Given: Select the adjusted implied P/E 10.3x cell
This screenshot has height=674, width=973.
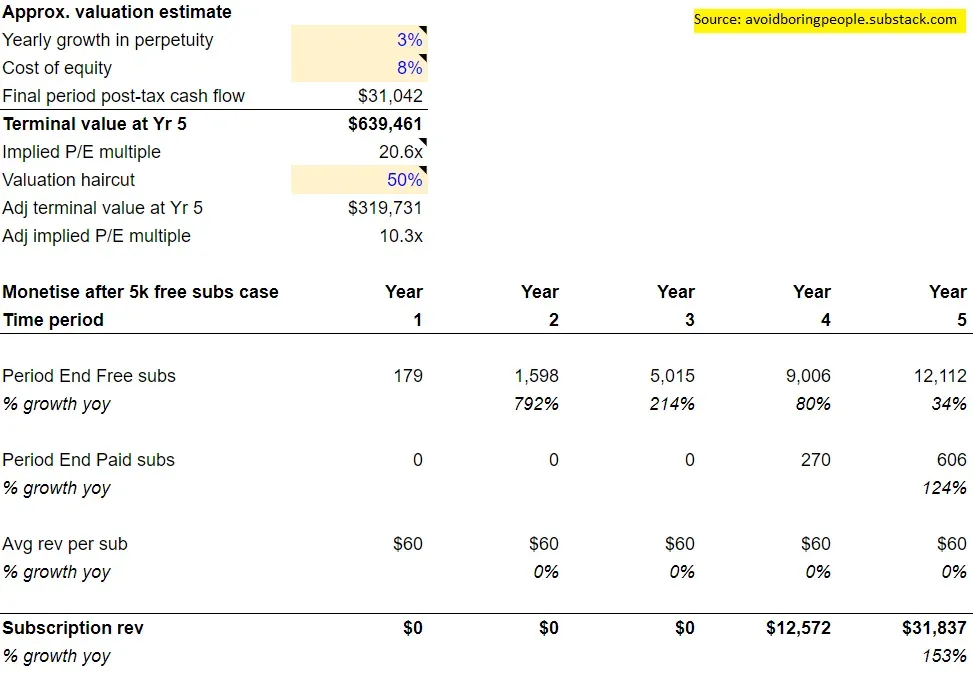Looking at the screenshot, I should (x=396, y=236).
